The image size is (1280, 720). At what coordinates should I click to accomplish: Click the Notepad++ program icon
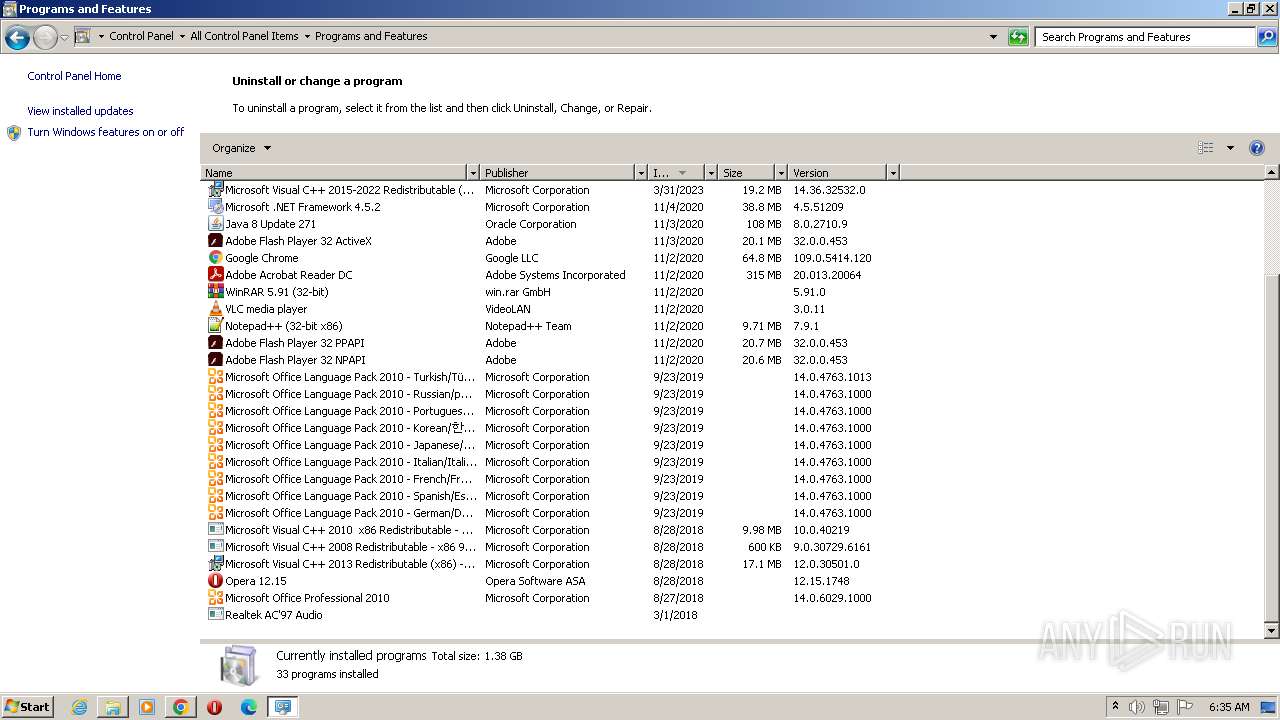(x=215, y=326)
